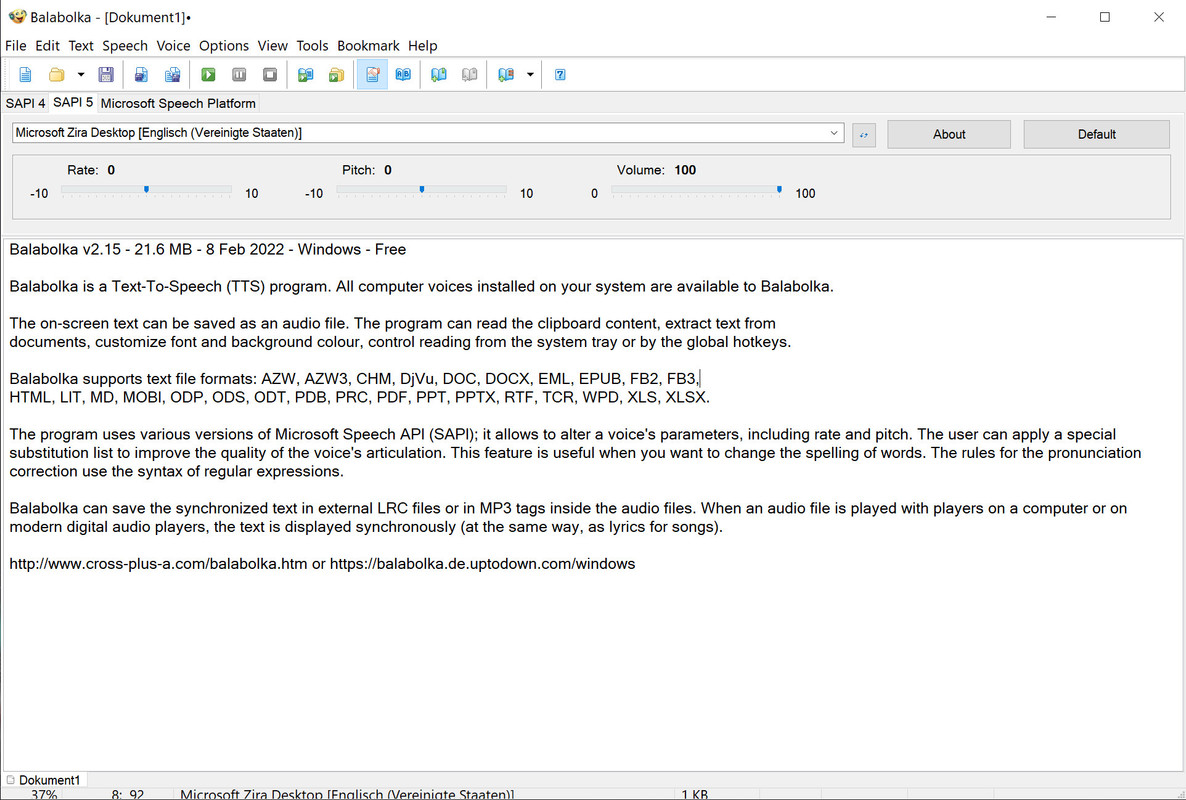
Task: Click the status bar file size '1 KB'
Action: click(694, 794)
